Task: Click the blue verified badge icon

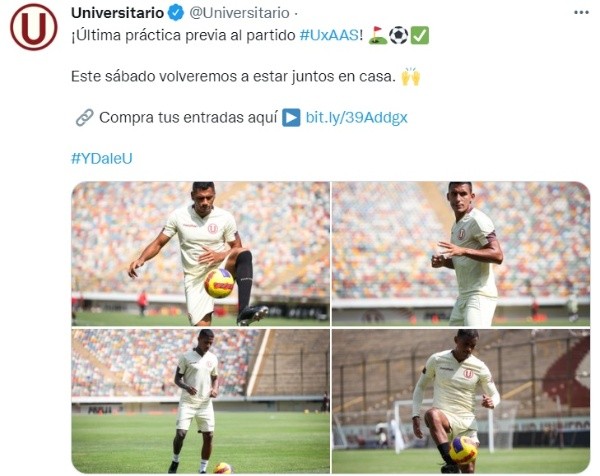Action: coord(176,13)
